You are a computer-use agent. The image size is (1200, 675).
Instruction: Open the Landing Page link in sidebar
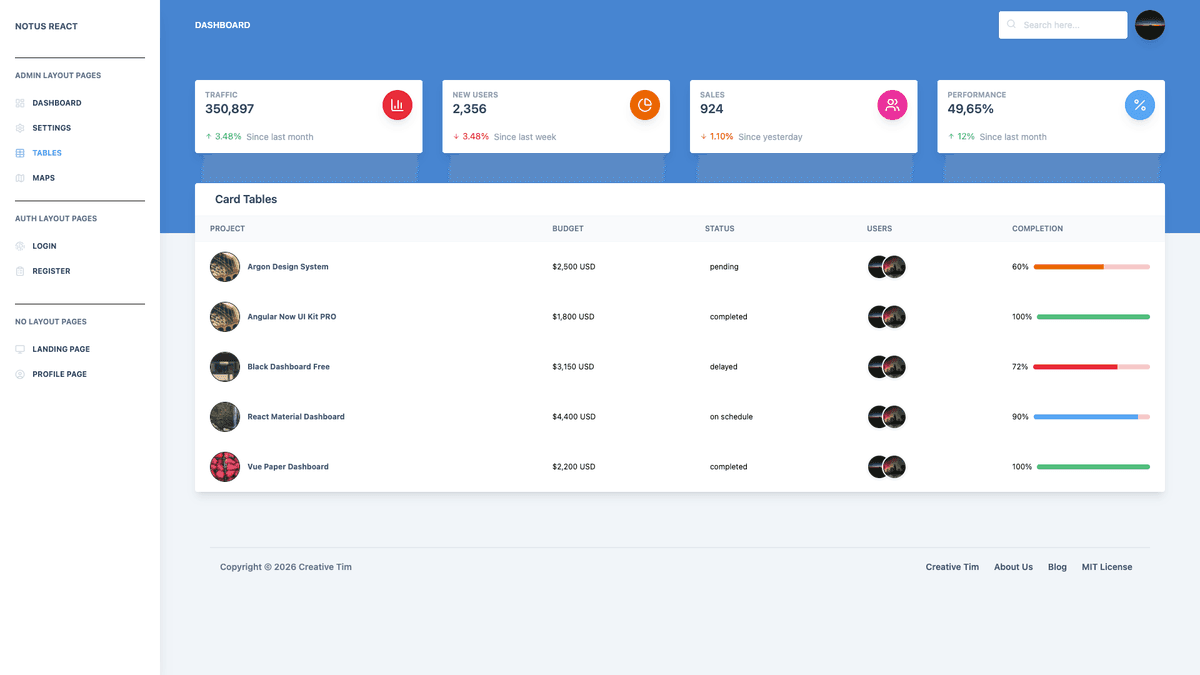tap(60, 349)
